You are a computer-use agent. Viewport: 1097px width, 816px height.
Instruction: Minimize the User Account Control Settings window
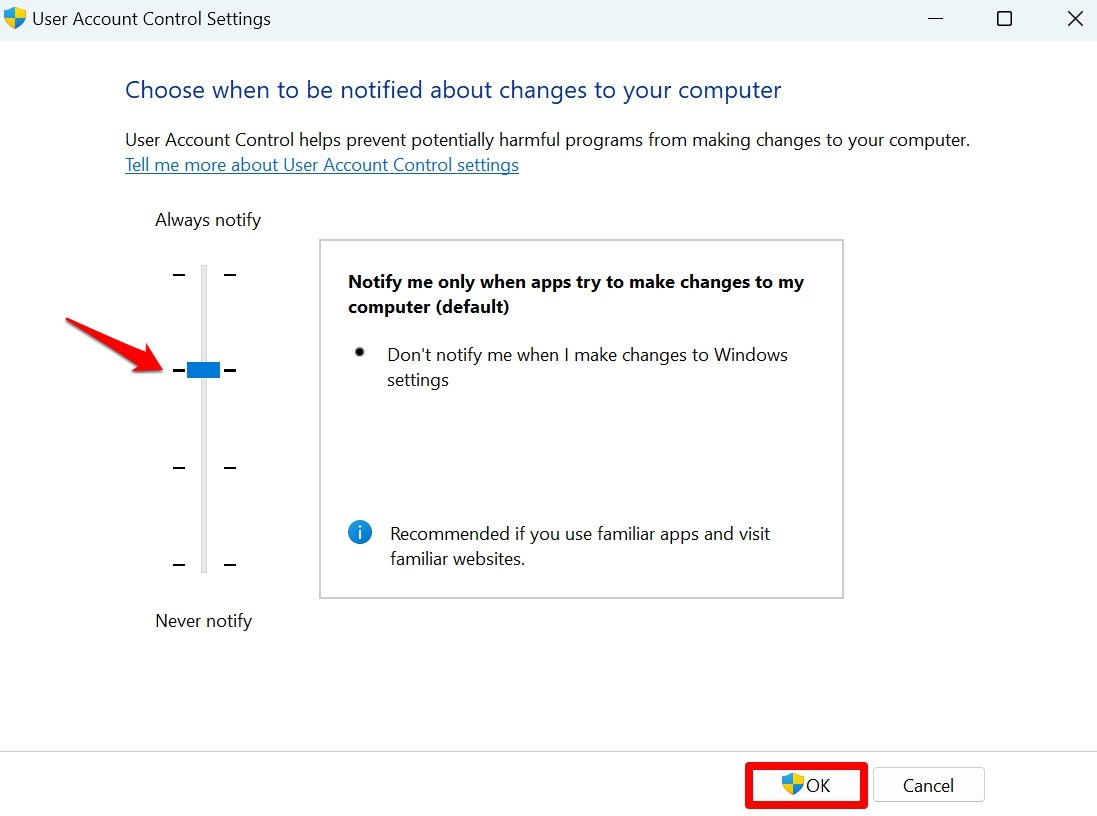[x=935, y=19]
